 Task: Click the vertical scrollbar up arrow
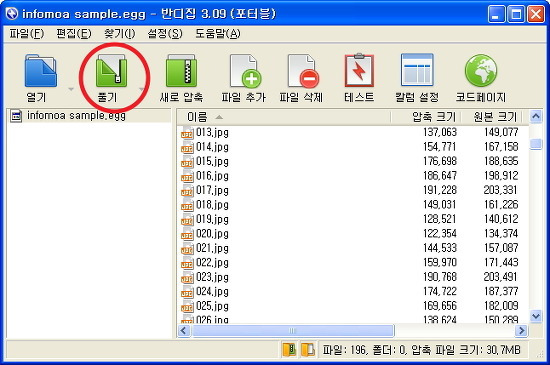click(536, 116)
